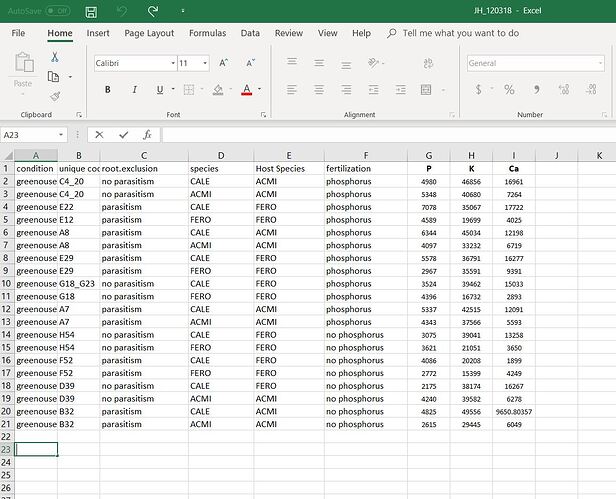The width and height of the screenshot is (616, 499).
Task: Select the Format Painter brush
Action: [x=55, y=96]
